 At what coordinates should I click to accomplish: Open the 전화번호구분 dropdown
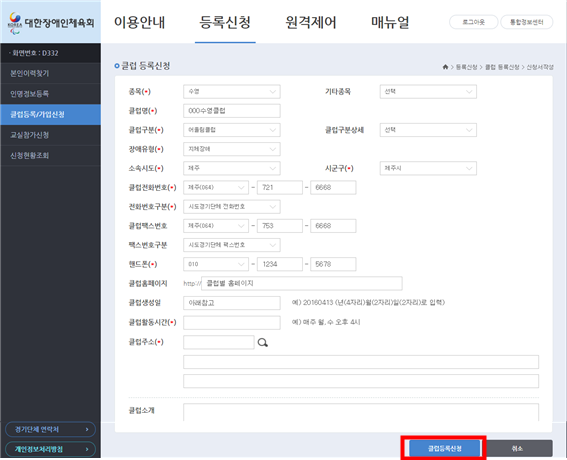[x=232, y=206]
